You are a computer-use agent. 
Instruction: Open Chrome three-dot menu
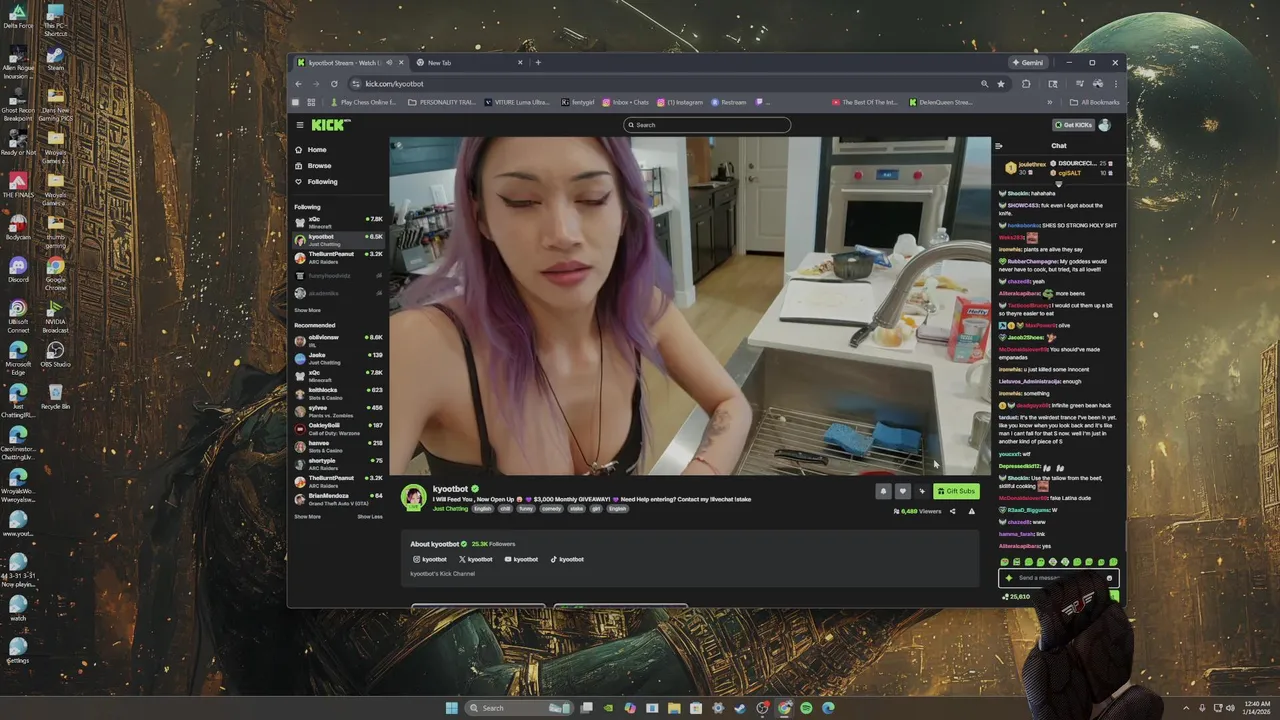point(1115,84)
